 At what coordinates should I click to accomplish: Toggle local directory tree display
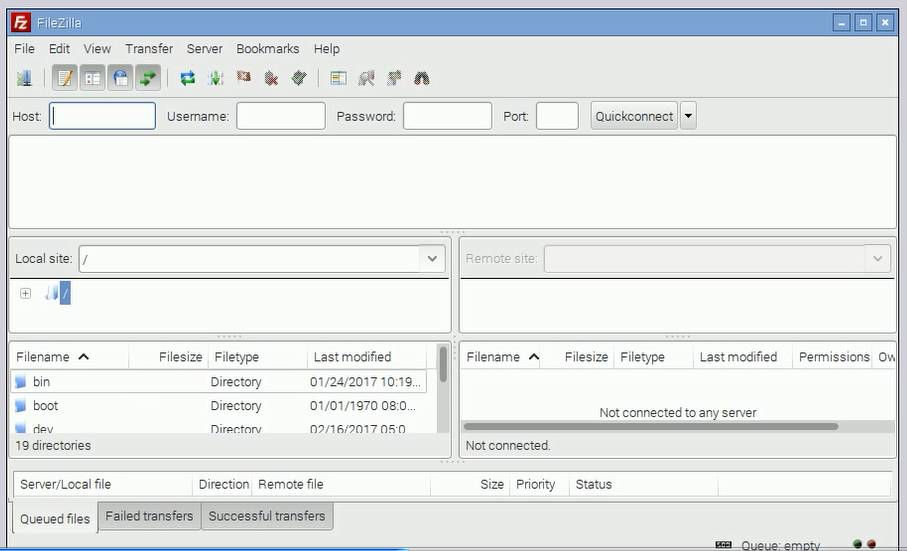tap(93, 78)
